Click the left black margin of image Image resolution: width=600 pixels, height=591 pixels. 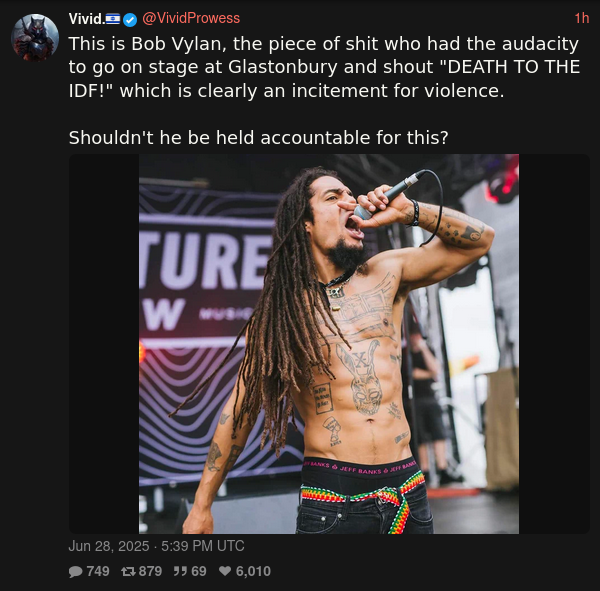coord(104,344)
